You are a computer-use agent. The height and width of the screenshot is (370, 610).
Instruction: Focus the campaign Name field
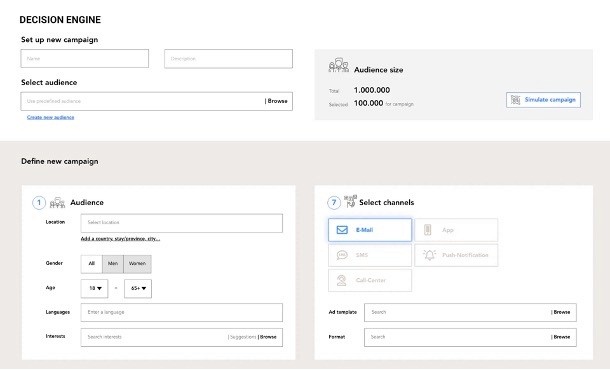[x=85, y=59]
